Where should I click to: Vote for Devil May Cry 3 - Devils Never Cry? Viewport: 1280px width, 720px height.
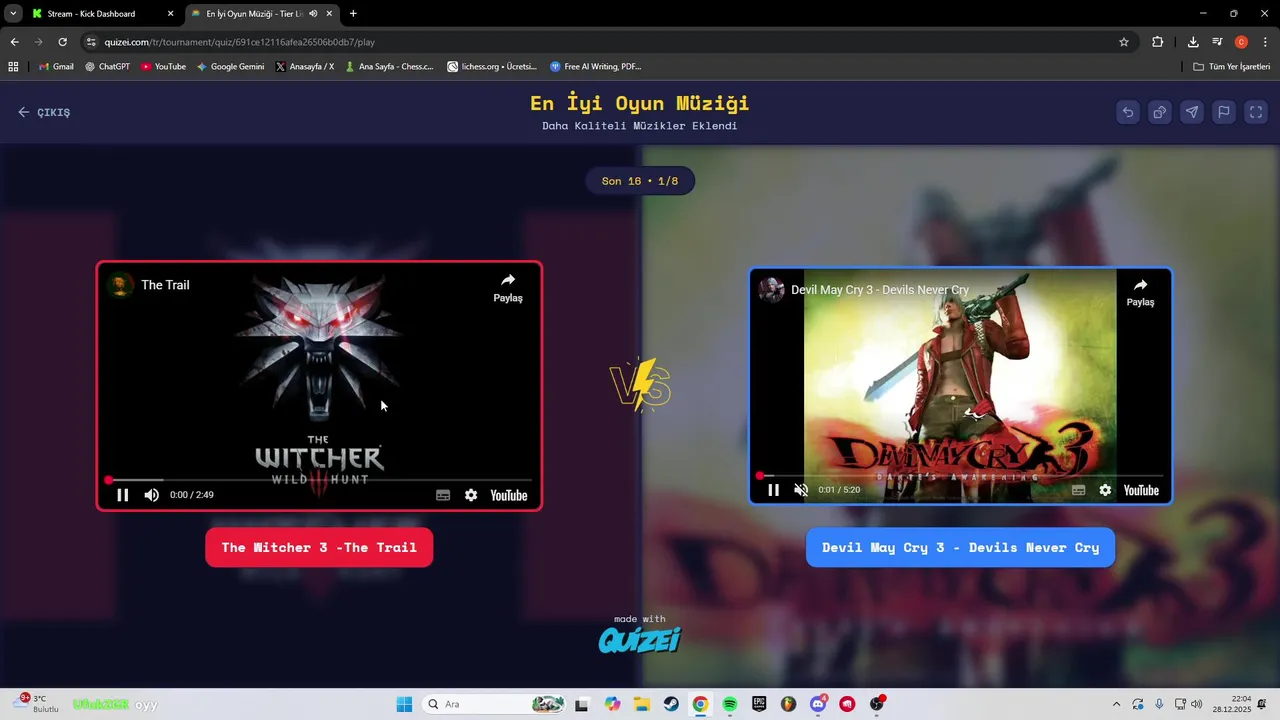tap(960, 547)
